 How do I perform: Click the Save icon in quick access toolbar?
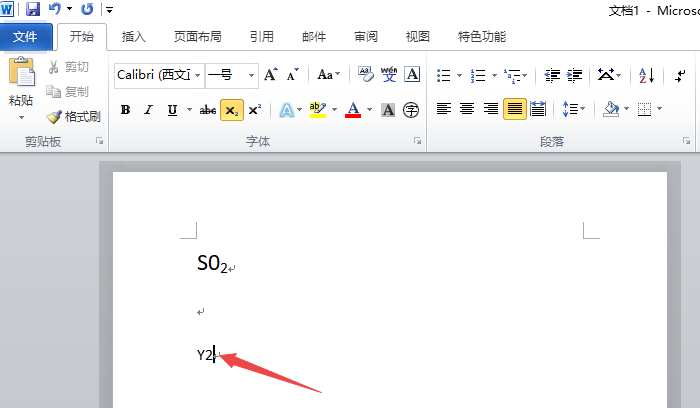[33, 9]
